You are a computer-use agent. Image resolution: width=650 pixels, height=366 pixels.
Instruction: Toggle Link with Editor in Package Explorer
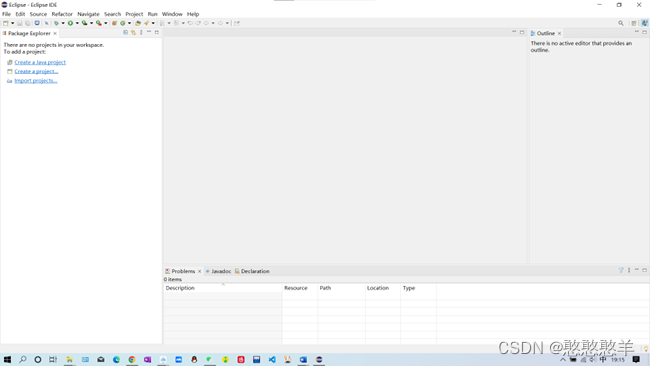coord(133,32)
